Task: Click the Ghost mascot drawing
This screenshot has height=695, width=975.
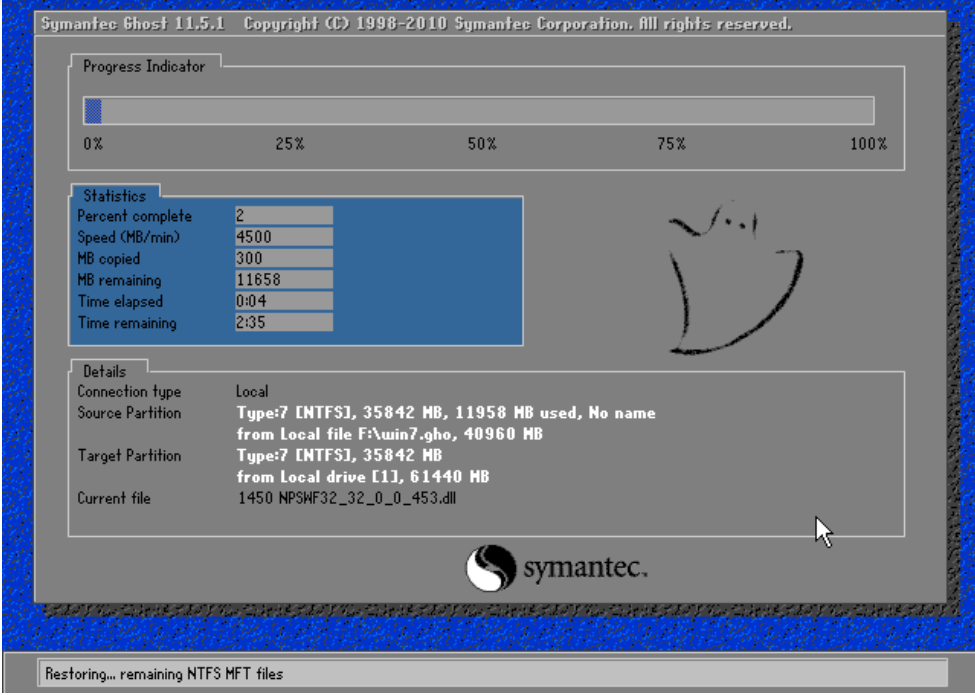Action: (735, 278)
